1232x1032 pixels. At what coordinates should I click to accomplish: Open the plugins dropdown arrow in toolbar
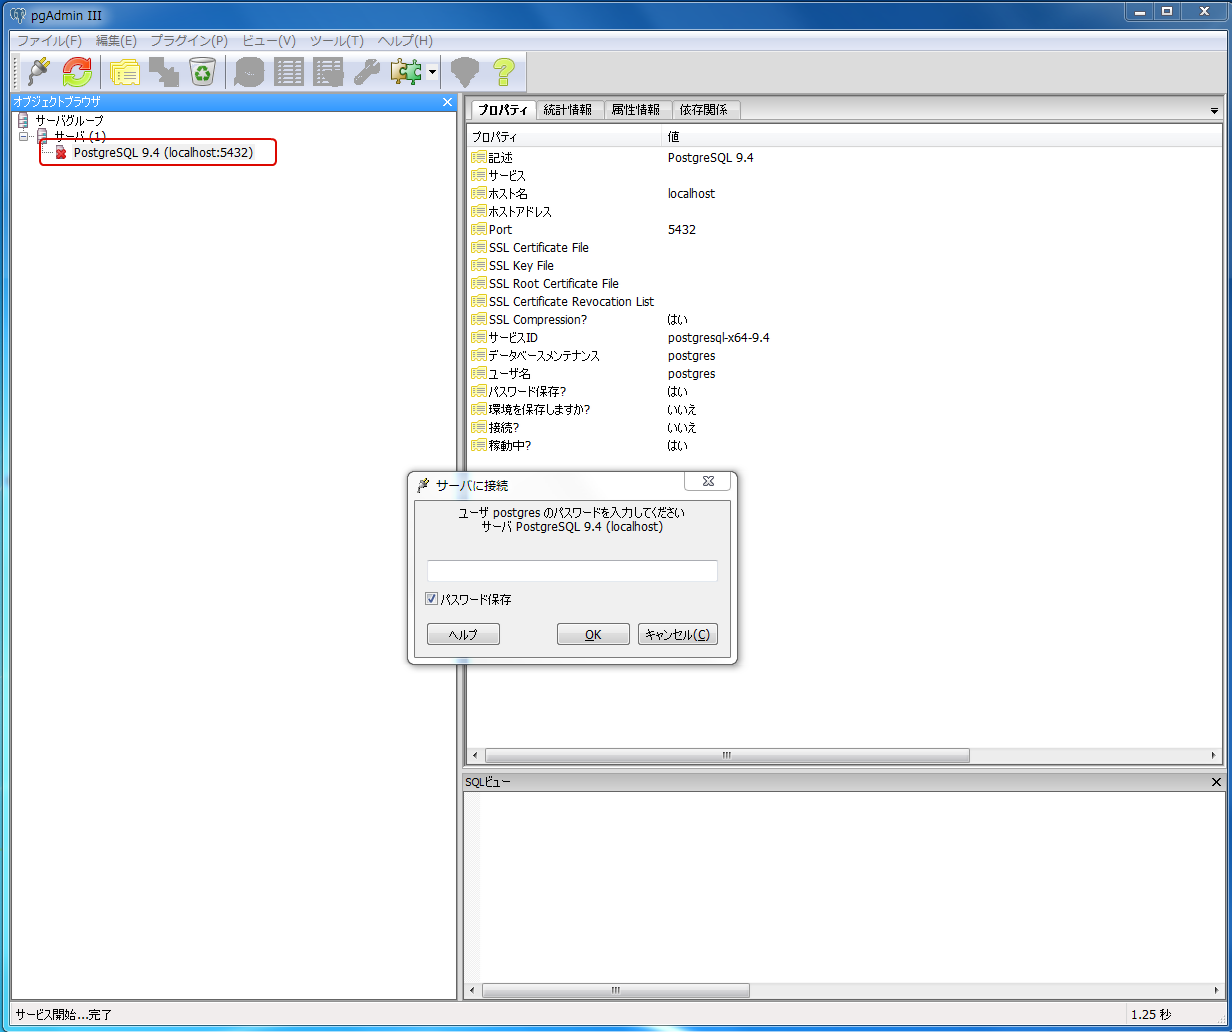432,72
